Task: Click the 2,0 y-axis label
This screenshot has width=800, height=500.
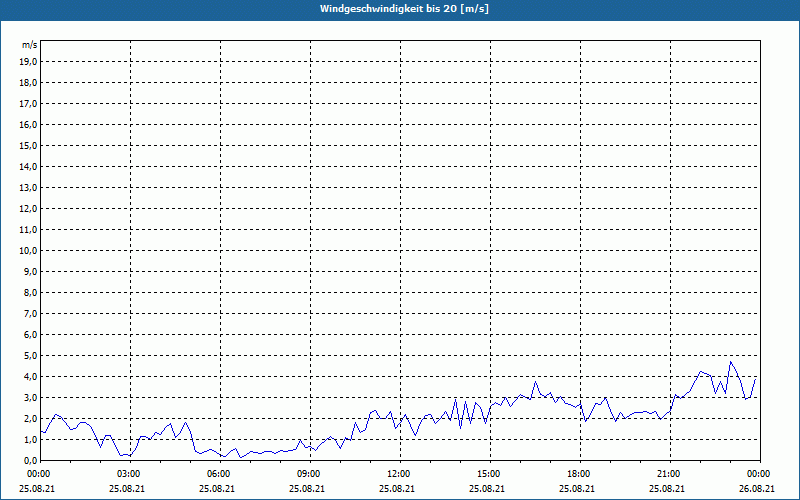Action: tap(30, 418)
